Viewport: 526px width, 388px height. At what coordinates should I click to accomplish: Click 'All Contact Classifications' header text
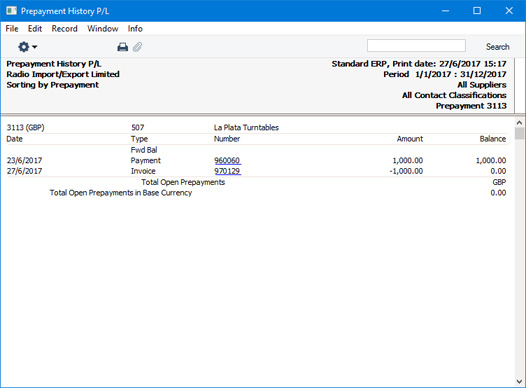454,95
